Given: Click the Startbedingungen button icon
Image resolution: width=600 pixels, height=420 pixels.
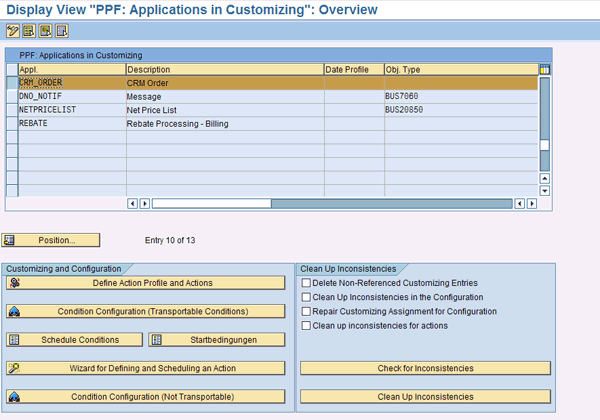Looking at the screenshot, I should tap(156, 340).
